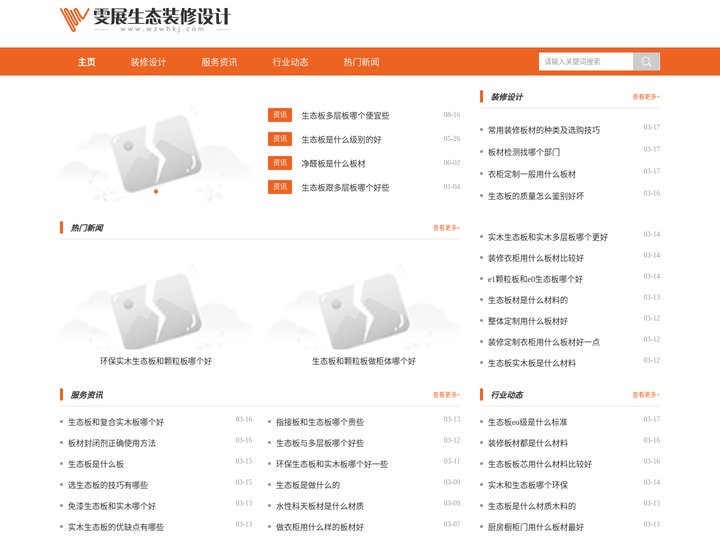The height and width of the screenshot is (540, 720).
Task: Click the magnifier search icon button
Action: pyautogui.click(x=646, y=62)
